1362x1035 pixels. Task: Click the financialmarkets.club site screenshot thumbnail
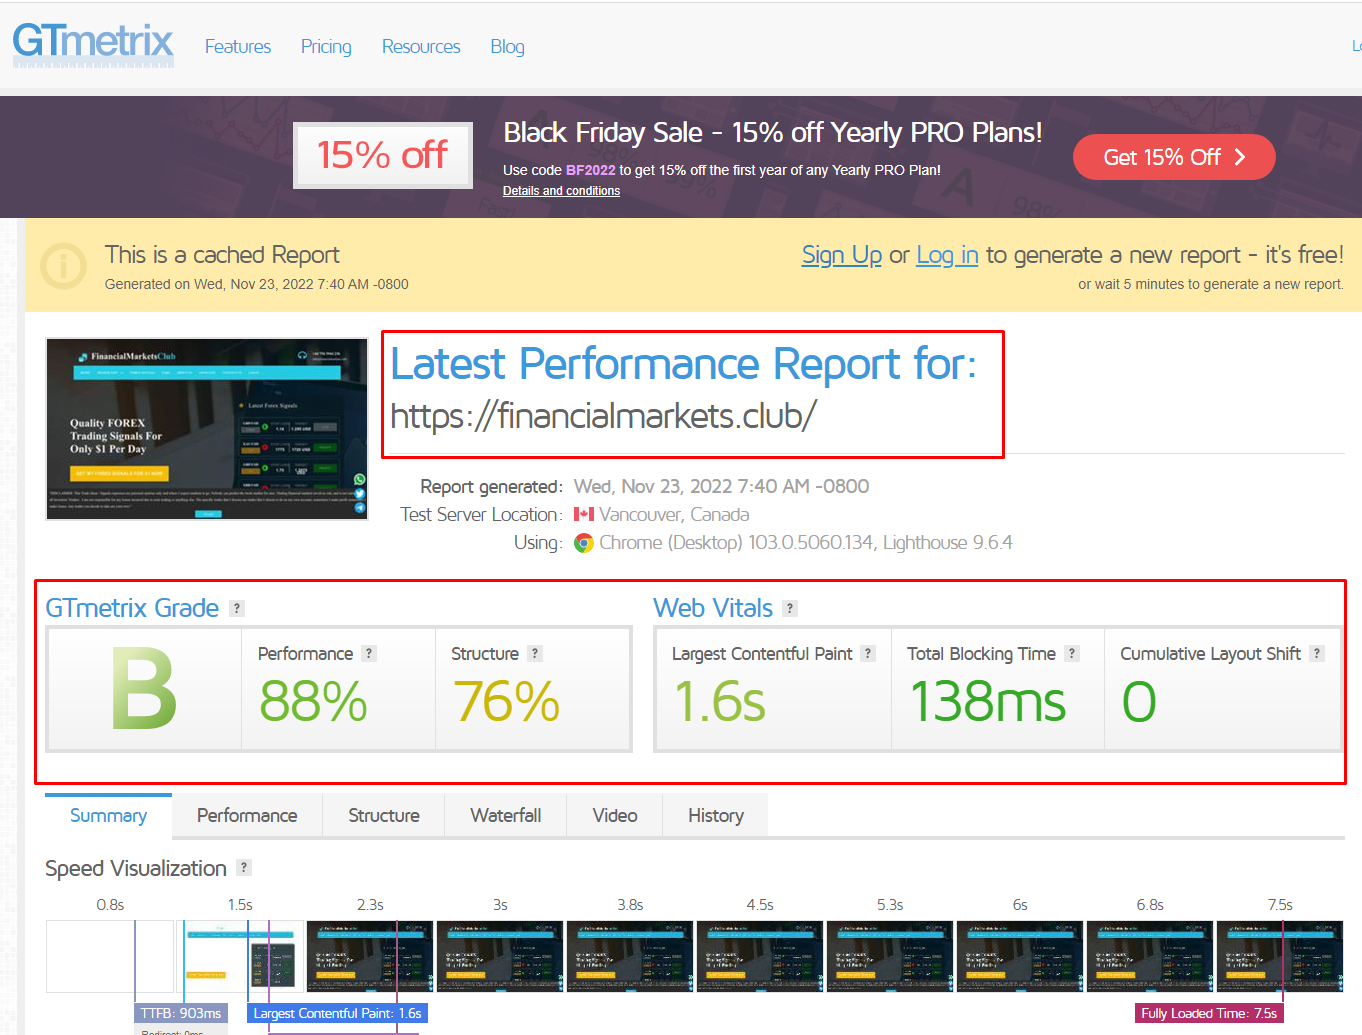(207, 429)
